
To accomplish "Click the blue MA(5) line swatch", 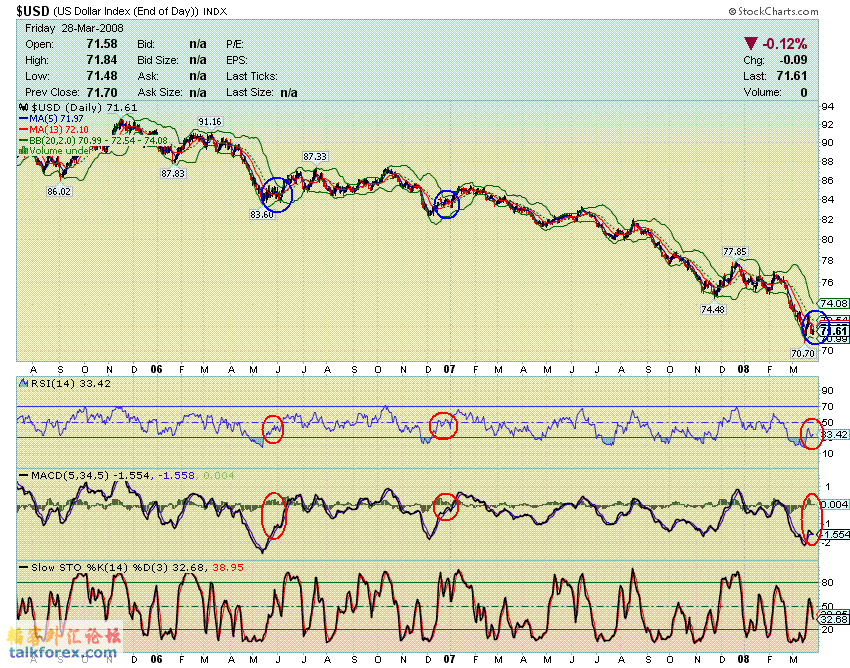I will [x=23, y=118].
